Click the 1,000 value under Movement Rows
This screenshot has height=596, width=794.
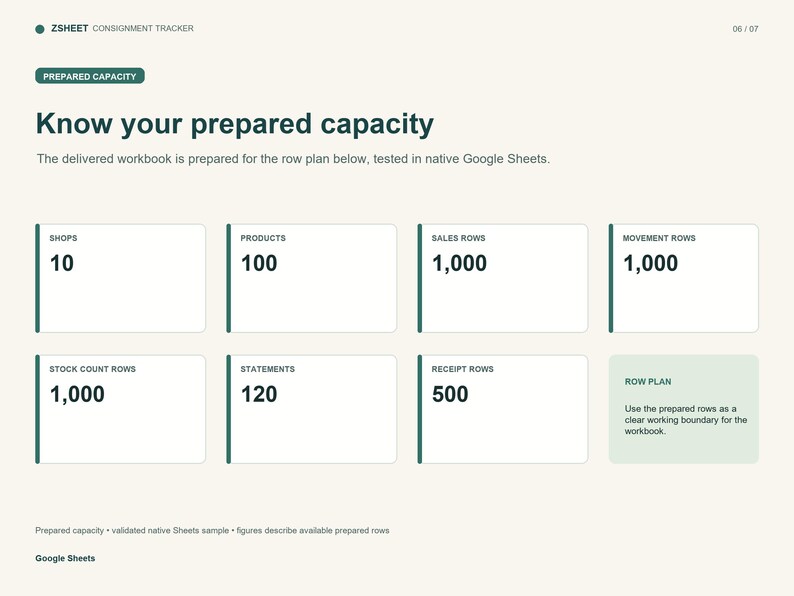pyautogui.click(x=650, y=263)
